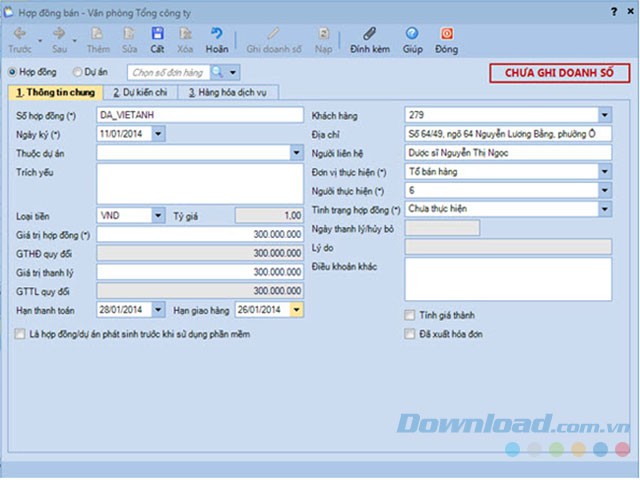
Task: Click the Đóng close toolbar icon
Action: click(x=447, y=35)
